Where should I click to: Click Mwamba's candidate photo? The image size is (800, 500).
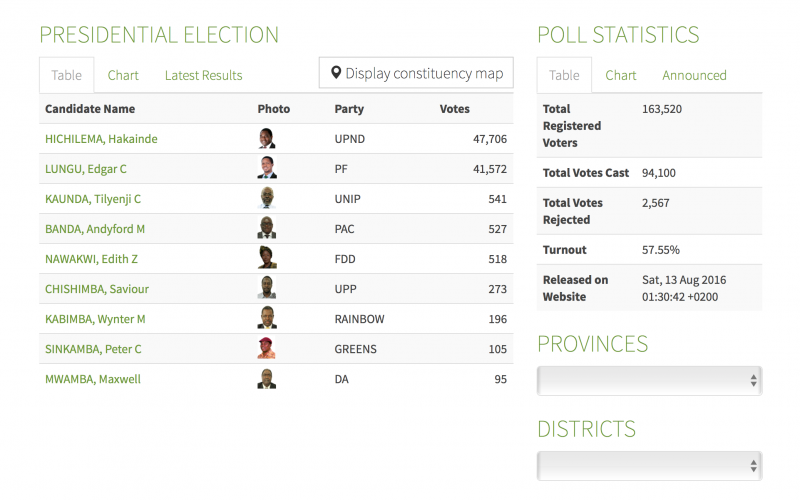(266, 379)
